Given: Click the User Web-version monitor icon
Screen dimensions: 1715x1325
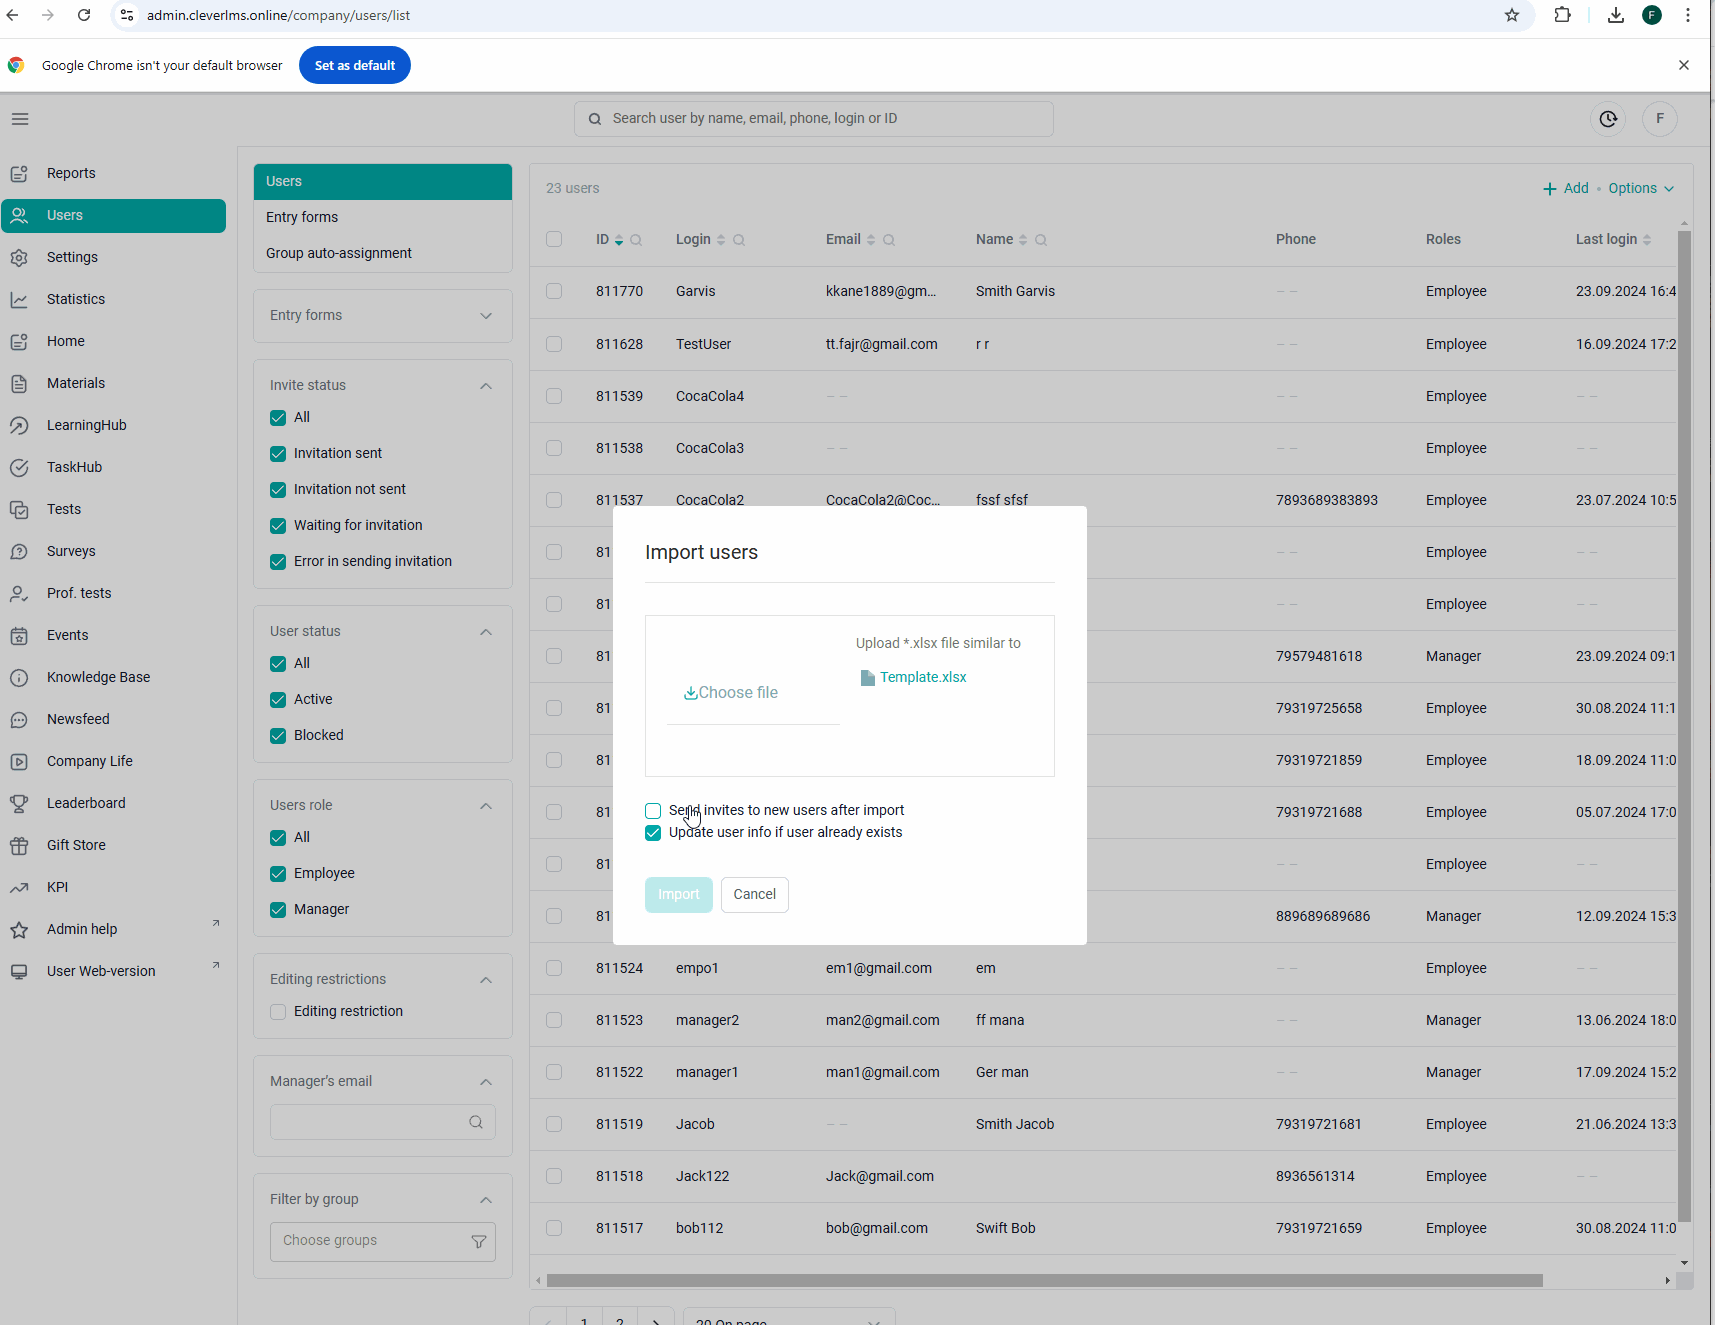Looking at the screenshot, I should coord(19,971).
